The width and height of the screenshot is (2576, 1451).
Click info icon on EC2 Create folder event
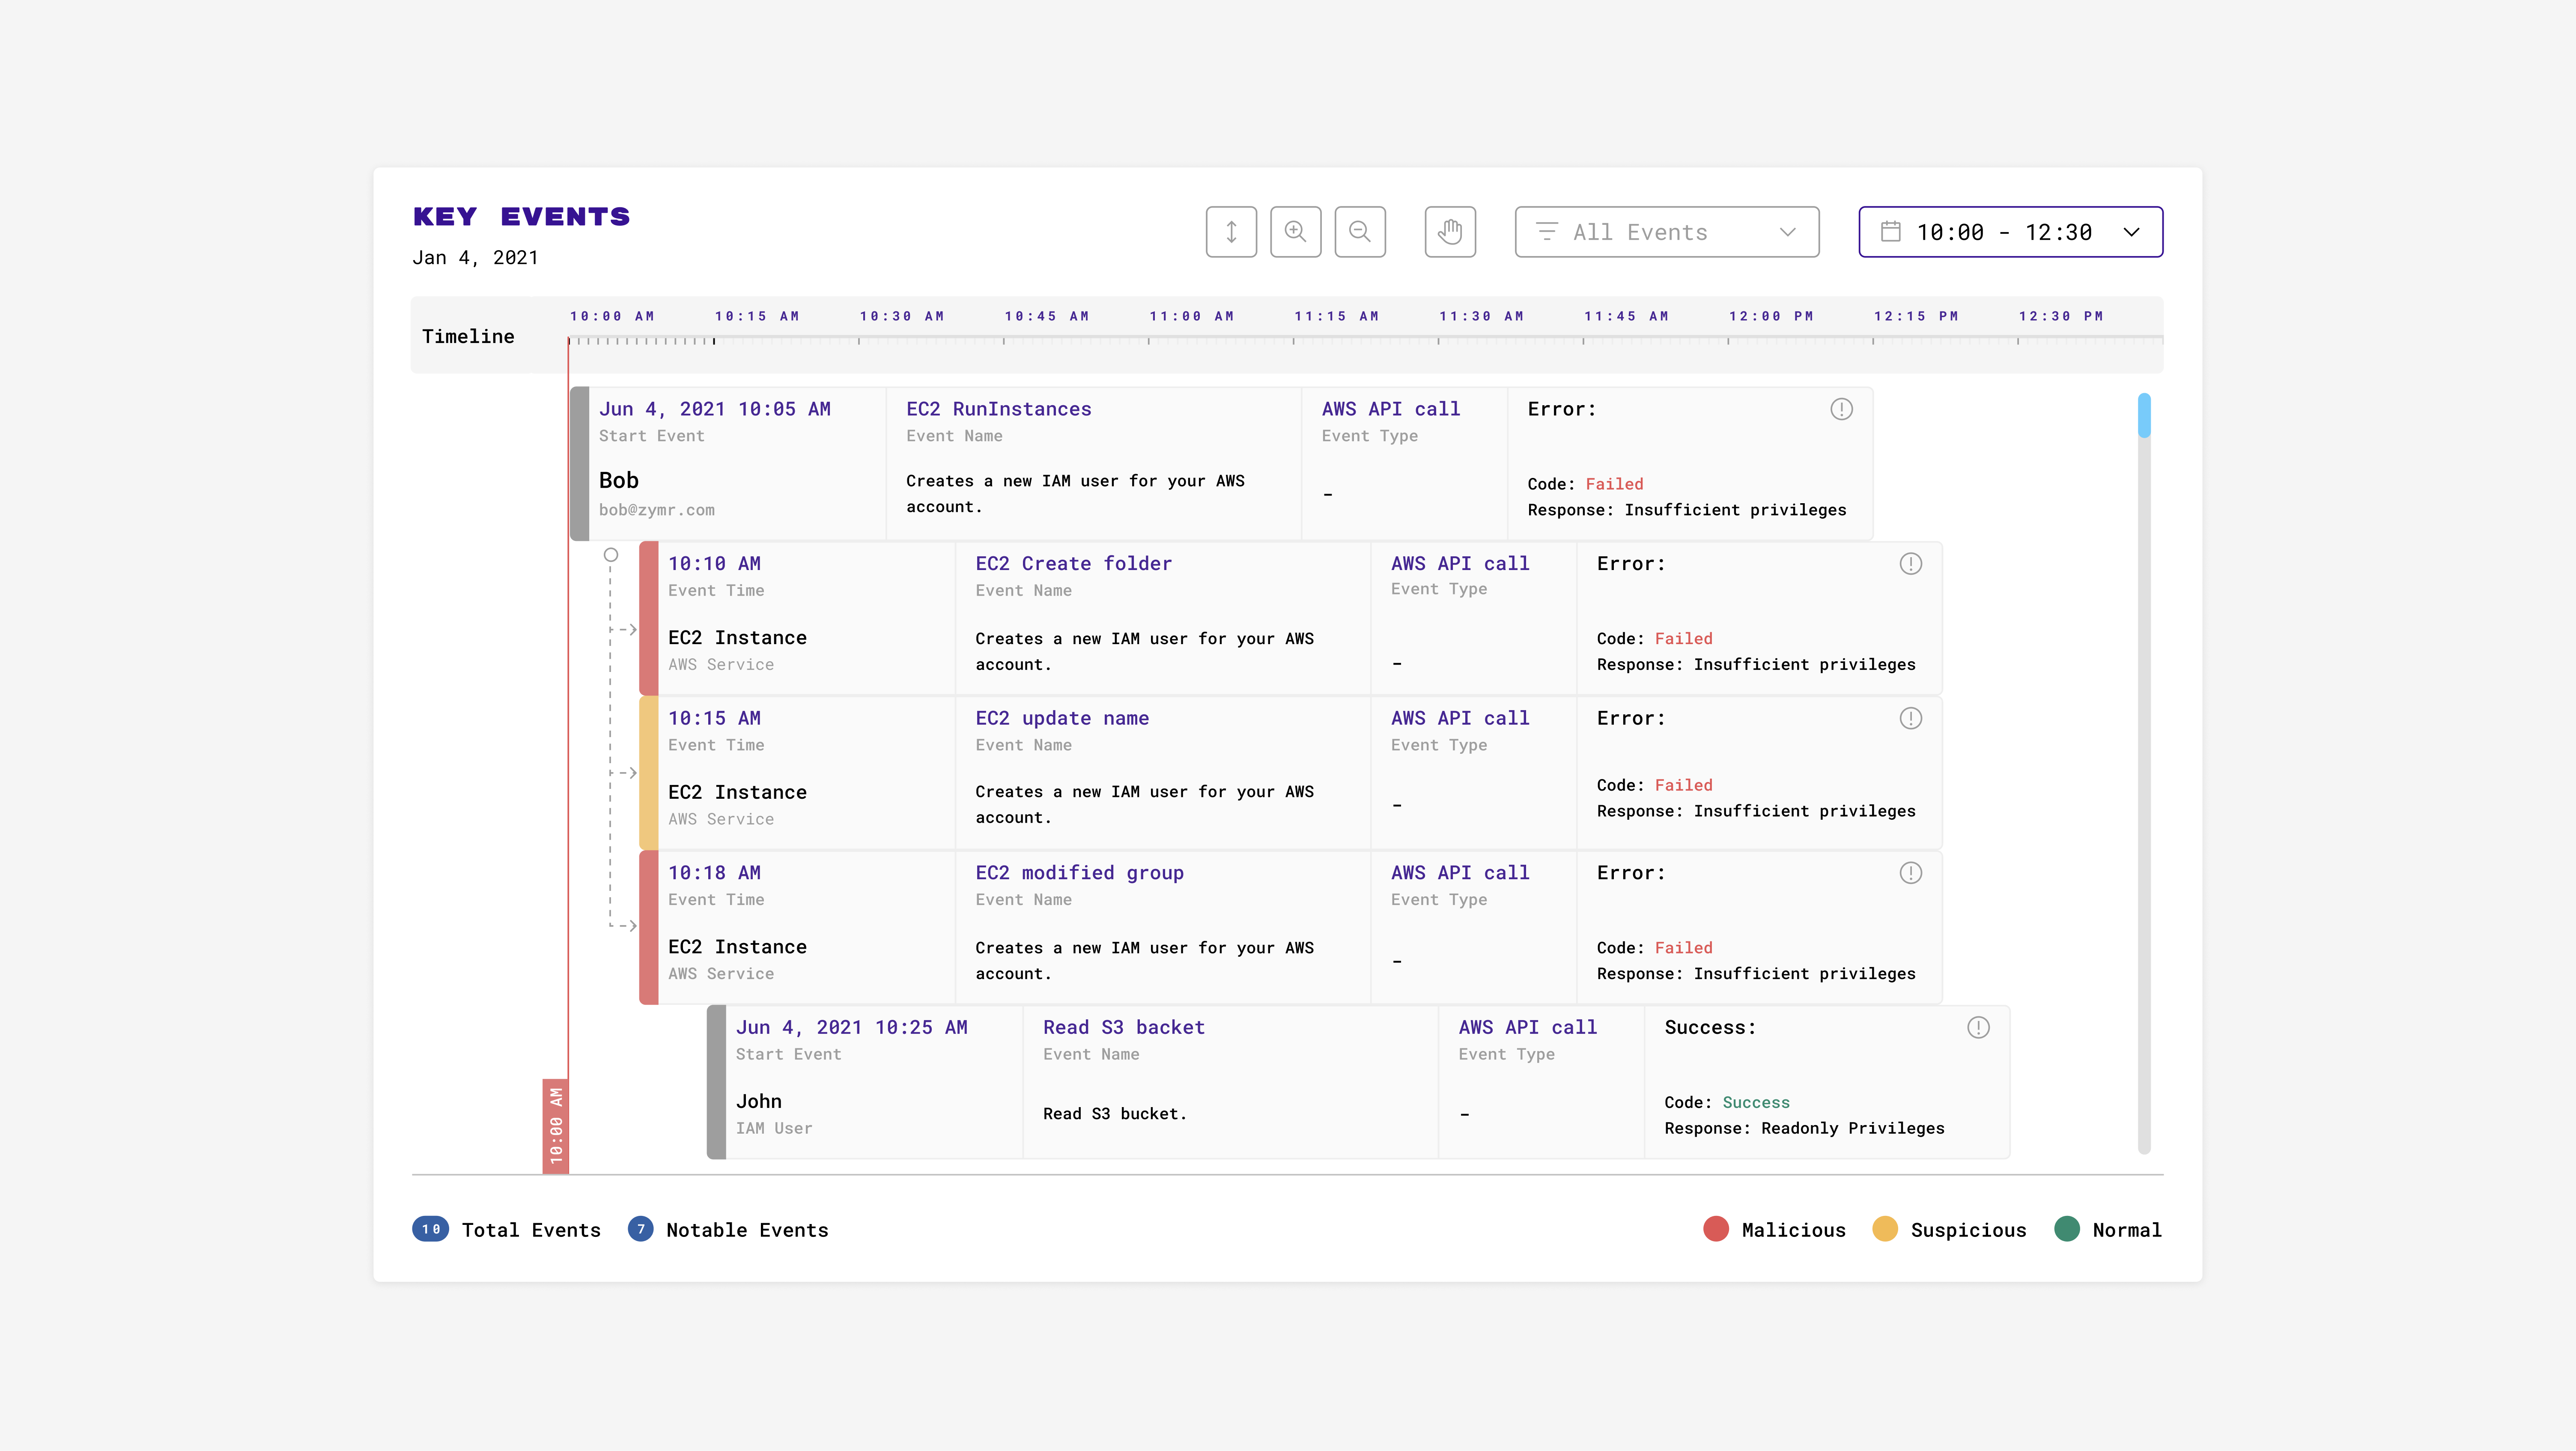1910,564
